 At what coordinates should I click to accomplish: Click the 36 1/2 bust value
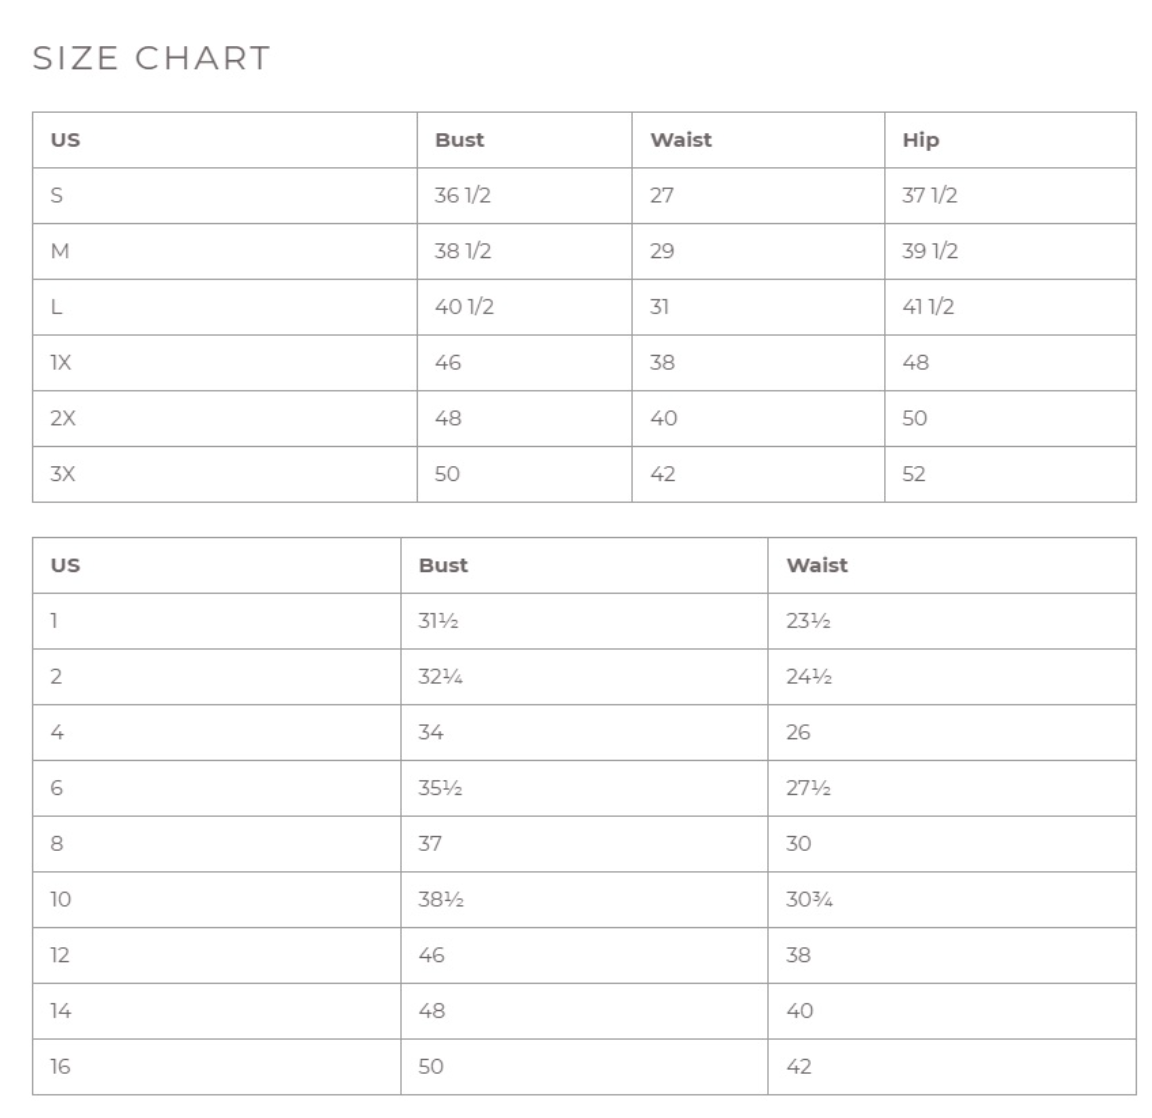462,195
